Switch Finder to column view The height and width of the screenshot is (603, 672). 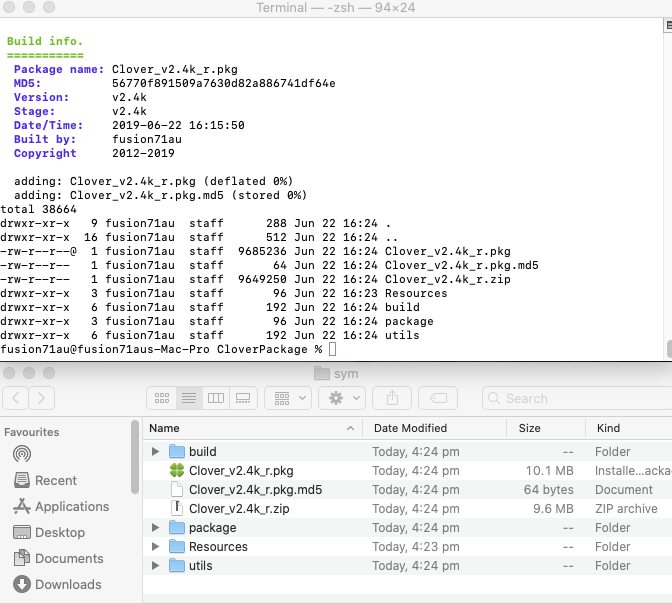(x=216, y=398)
